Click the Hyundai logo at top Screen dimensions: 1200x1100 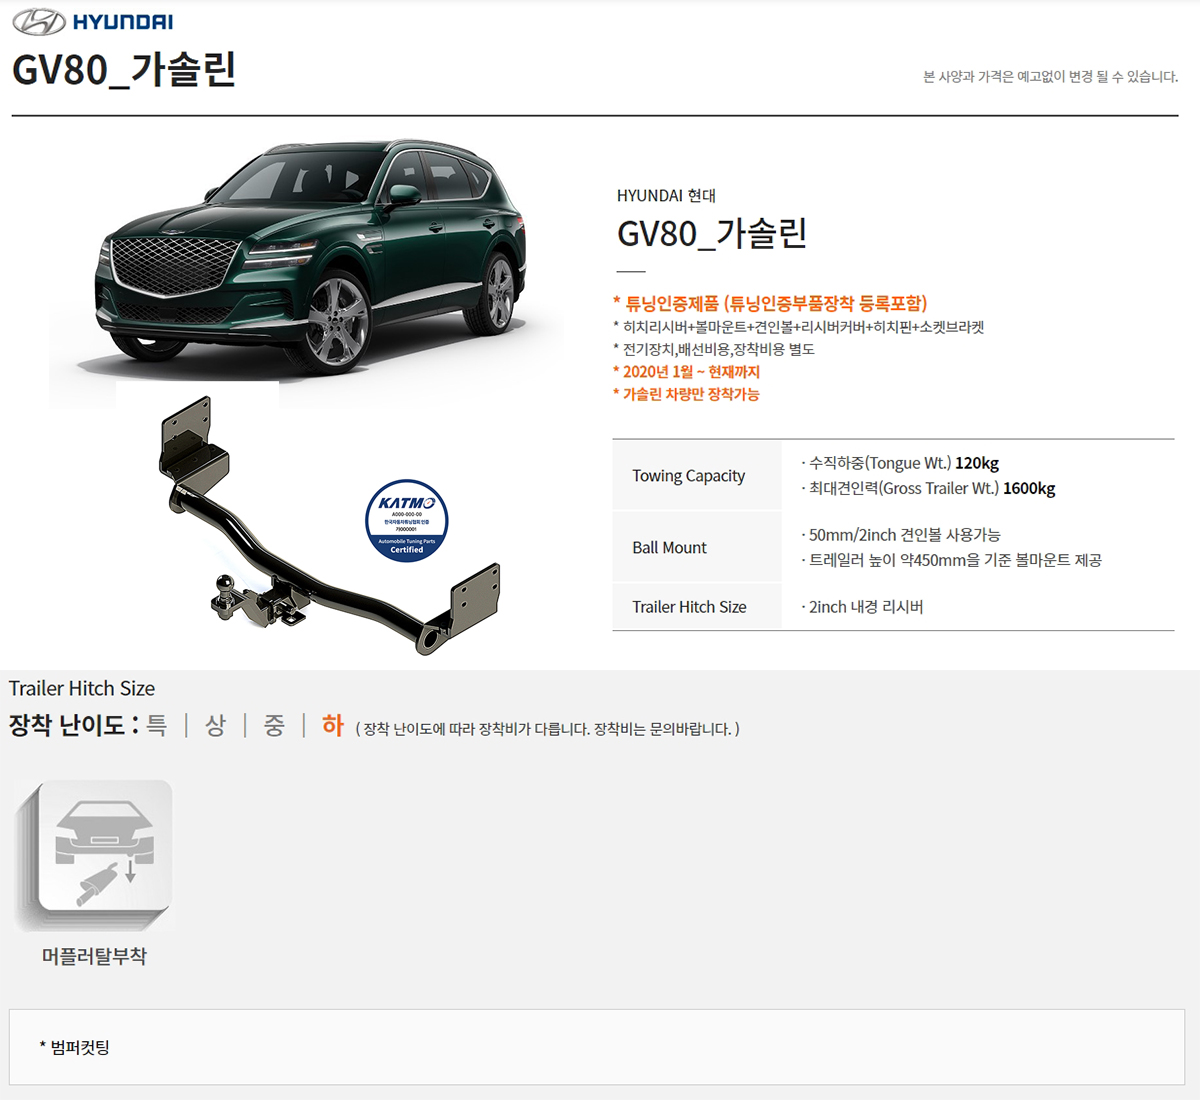[x=93, y=22]
